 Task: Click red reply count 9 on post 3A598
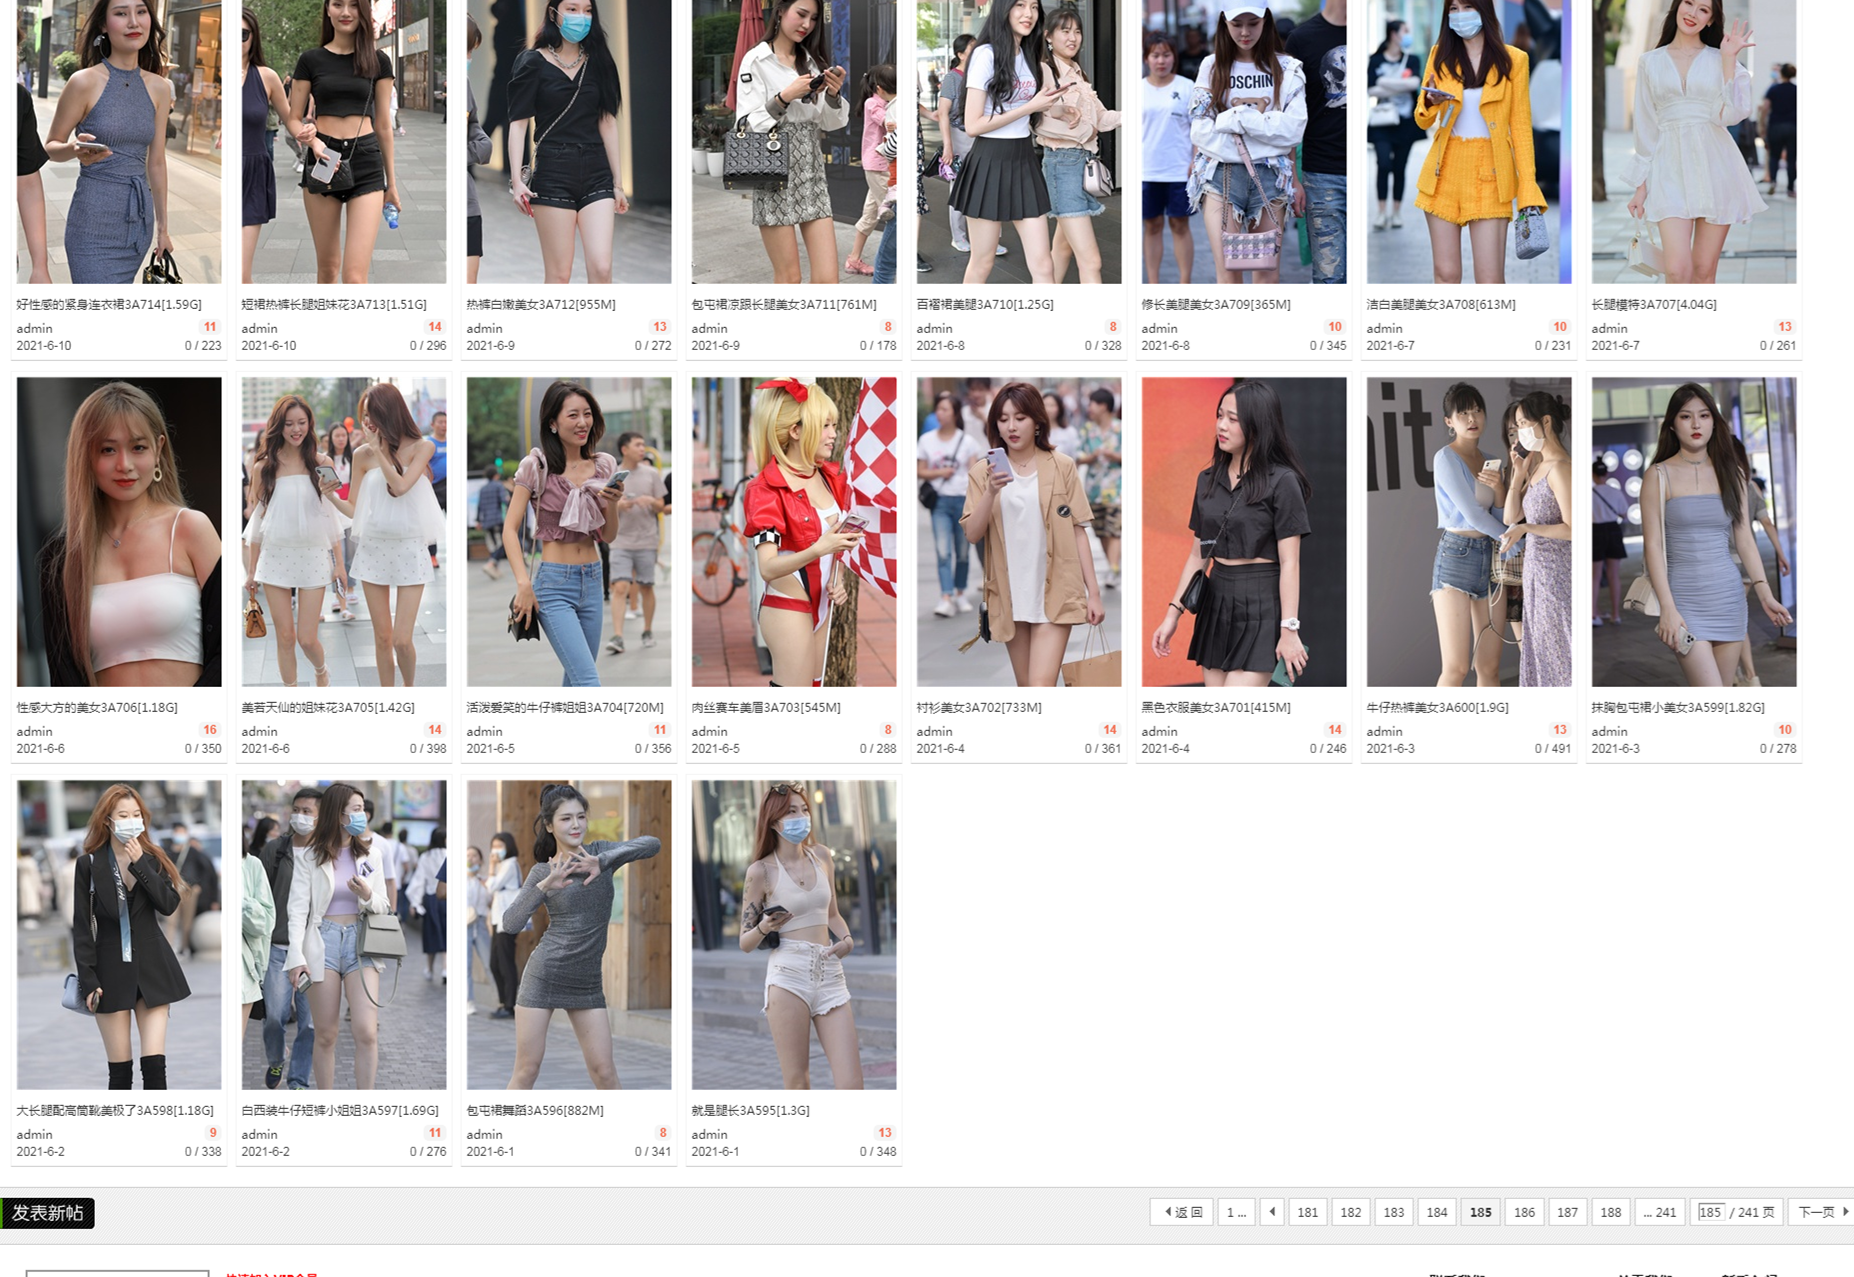click(212, 1133)
